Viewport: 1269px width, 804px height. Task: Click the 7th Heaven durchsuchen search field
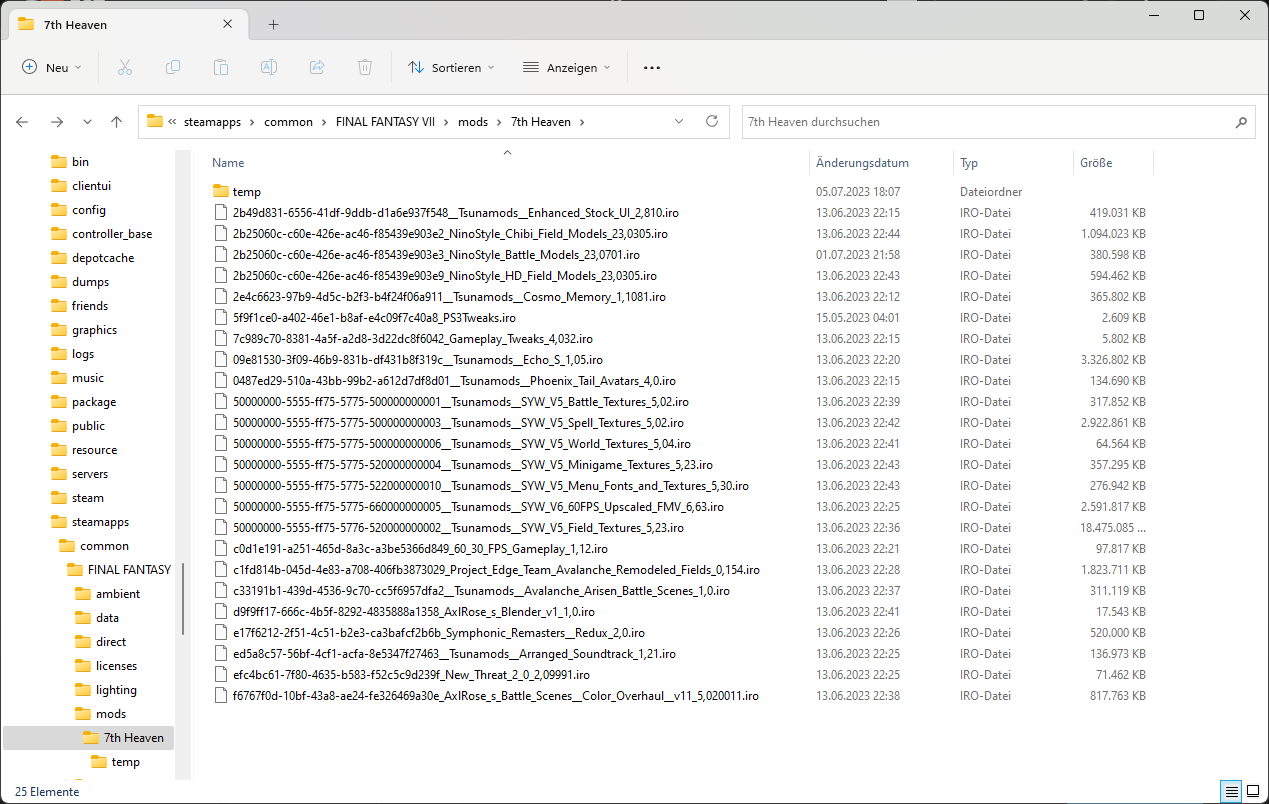986,122
